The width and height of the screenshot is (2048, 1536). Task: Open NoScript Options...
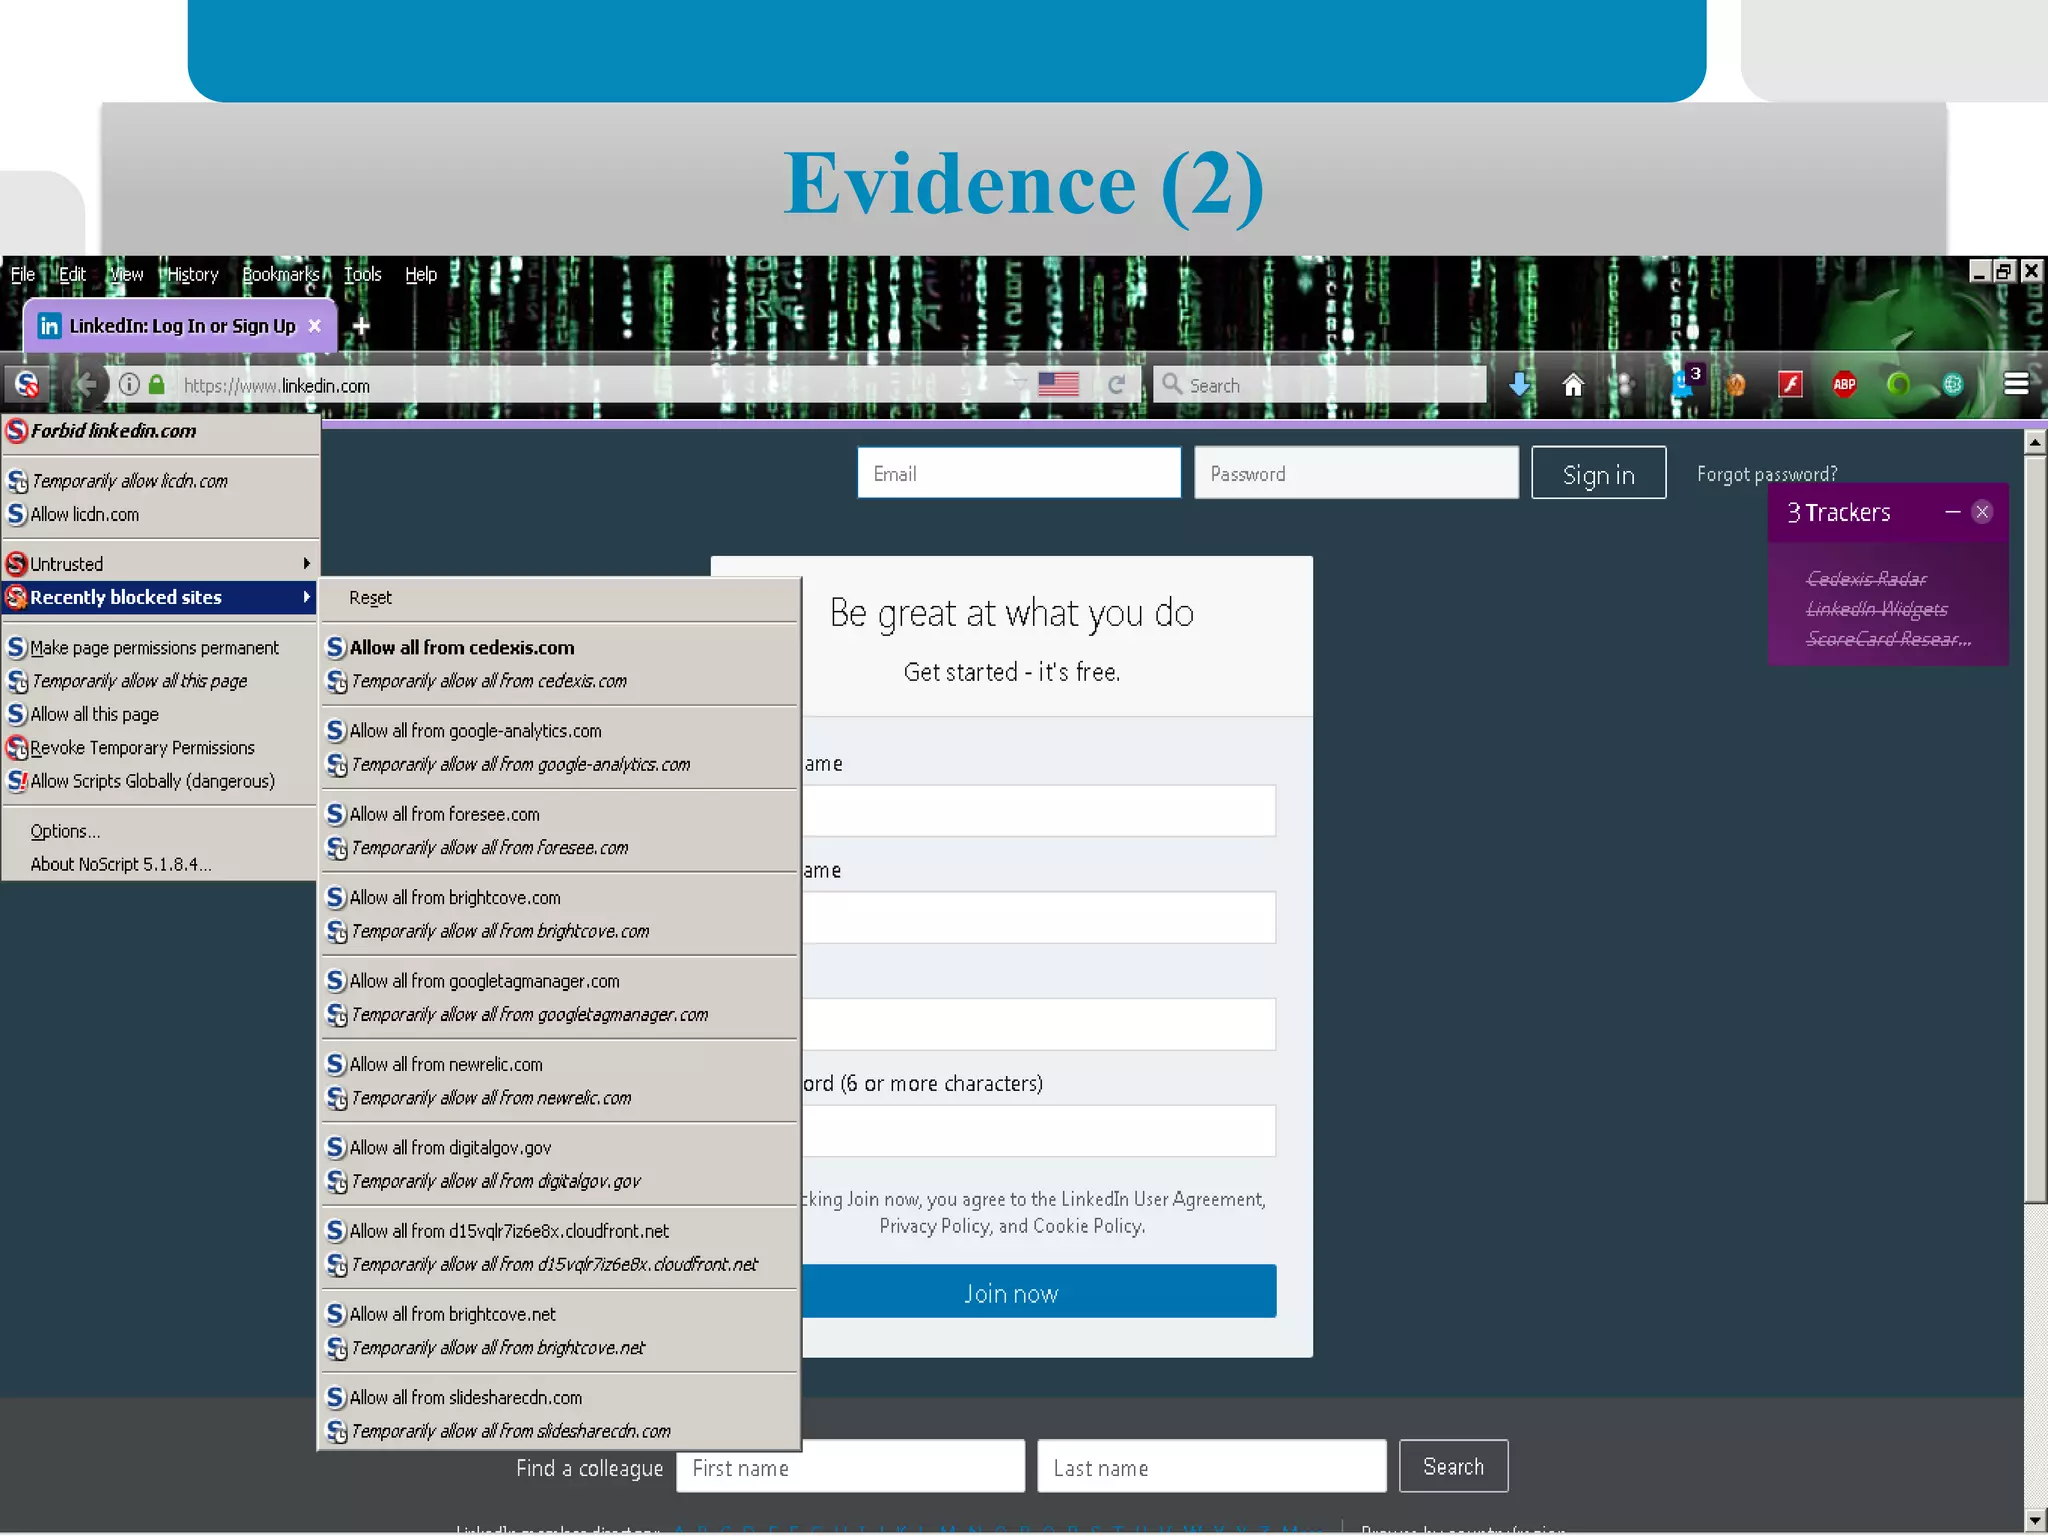click(x=160, y=831)
